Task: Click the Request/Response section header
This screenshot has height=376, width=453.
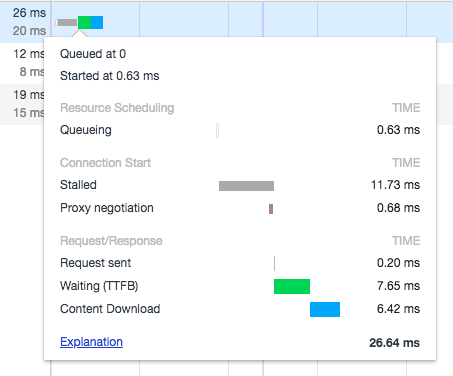Action: click(111, 241)
